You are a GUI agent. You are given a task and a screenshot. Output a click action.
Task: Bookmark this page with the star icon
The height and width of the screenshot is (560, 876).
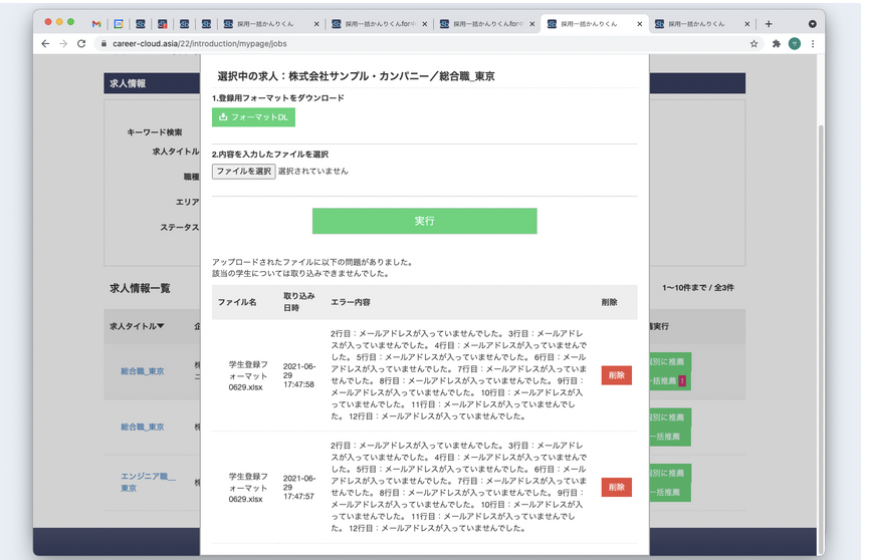tap(754, 44)
